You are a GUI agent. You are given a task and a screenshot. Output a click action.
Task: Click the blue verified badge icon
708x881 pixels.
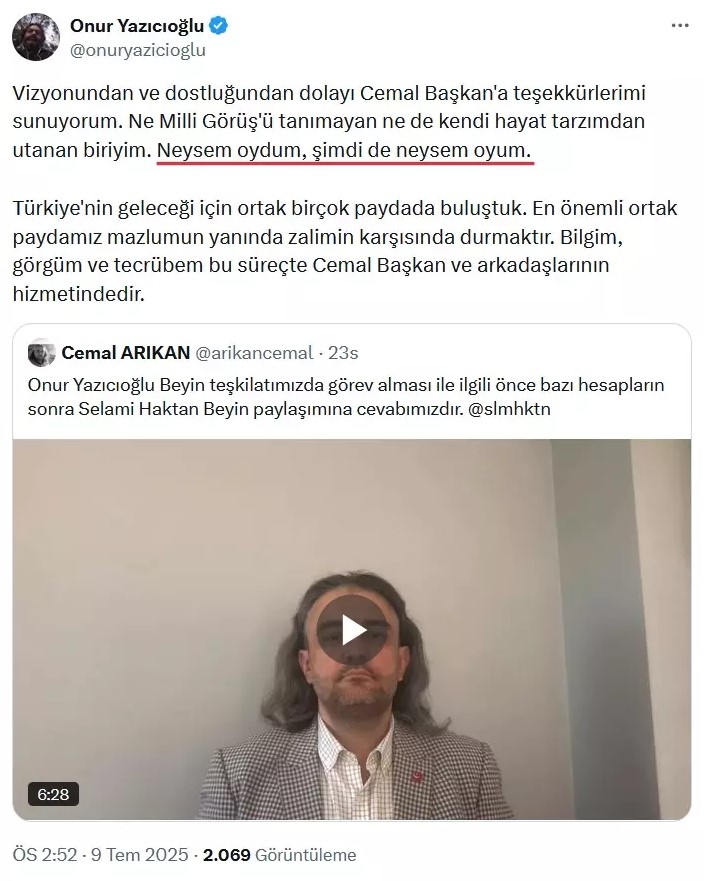pyautogui.click(x=218, y=26)
